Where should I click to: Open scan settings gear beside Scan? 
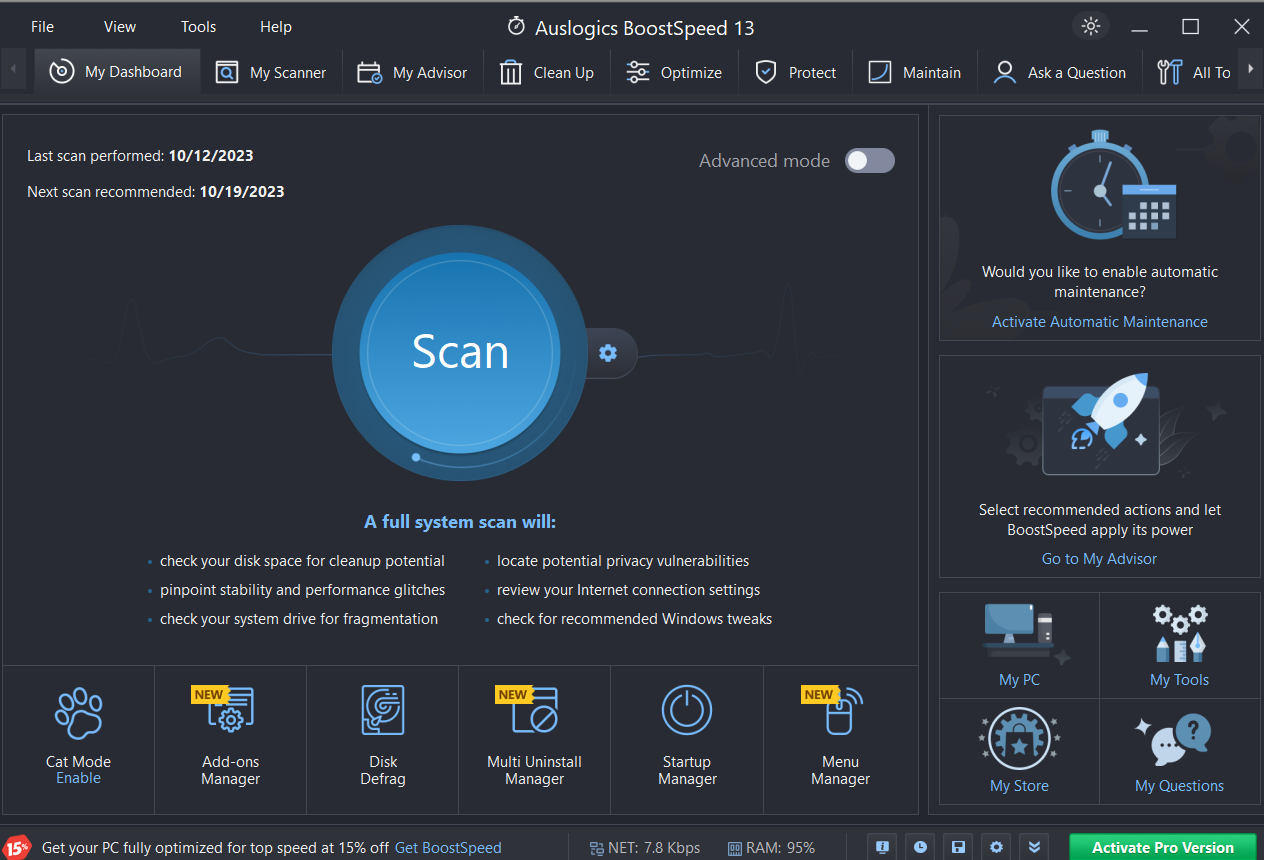point(608,353)
